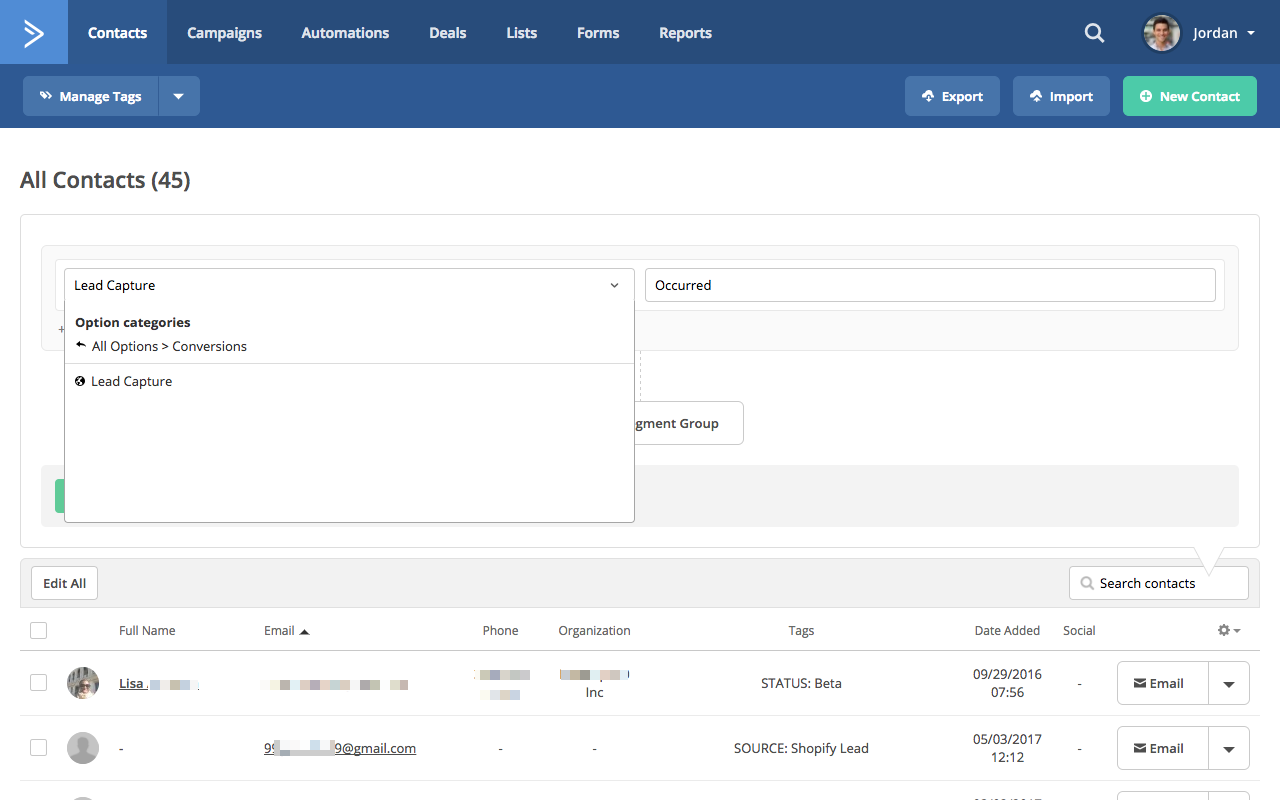Expand the Email action dropdown for Lisa
This screenshot has width=1280, height=800.
point(1229,684)
